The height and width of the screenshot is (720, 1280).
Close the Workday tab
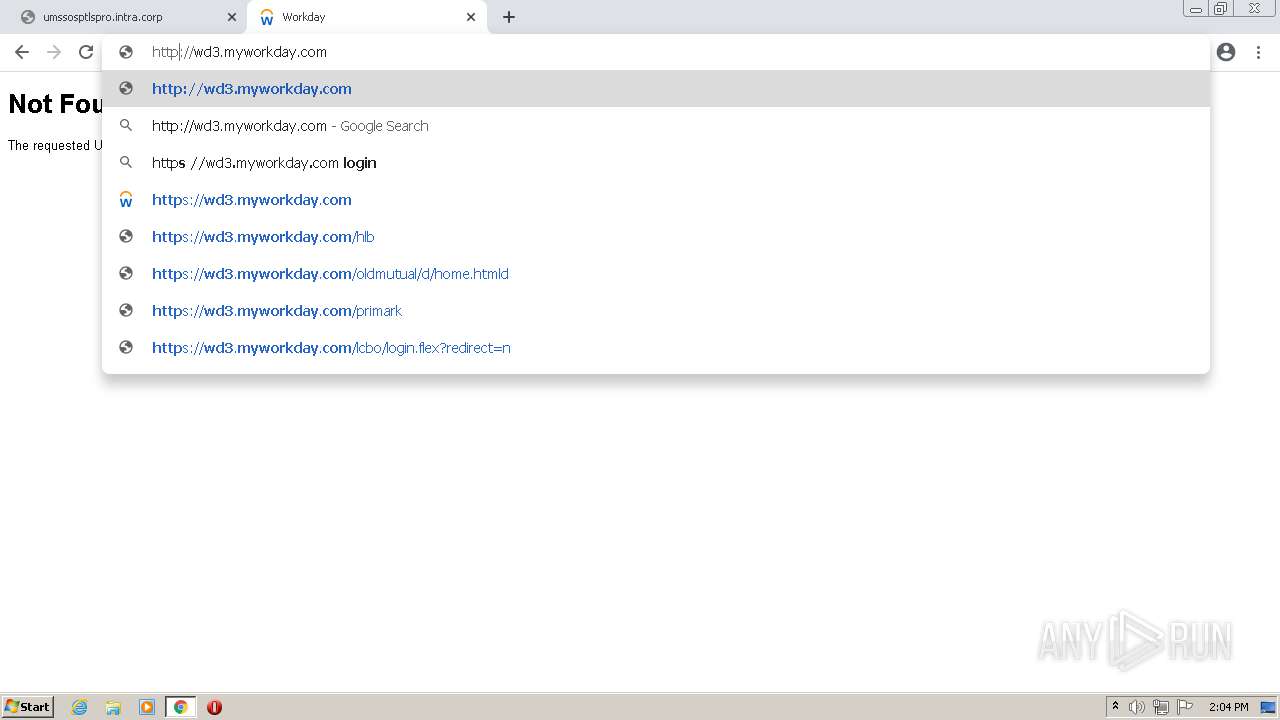471,17
